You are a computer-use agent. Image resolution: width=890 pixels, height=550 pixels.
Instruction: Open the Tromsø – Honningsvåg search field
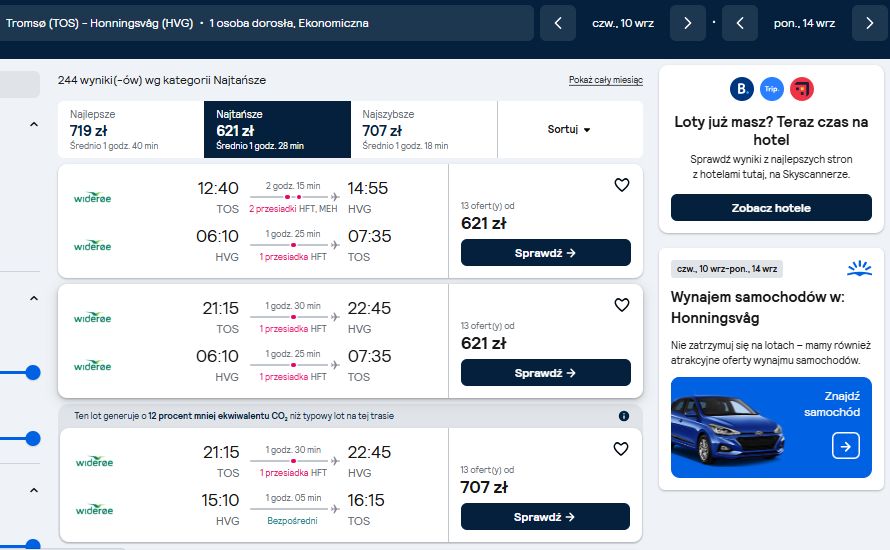point(267,23)
